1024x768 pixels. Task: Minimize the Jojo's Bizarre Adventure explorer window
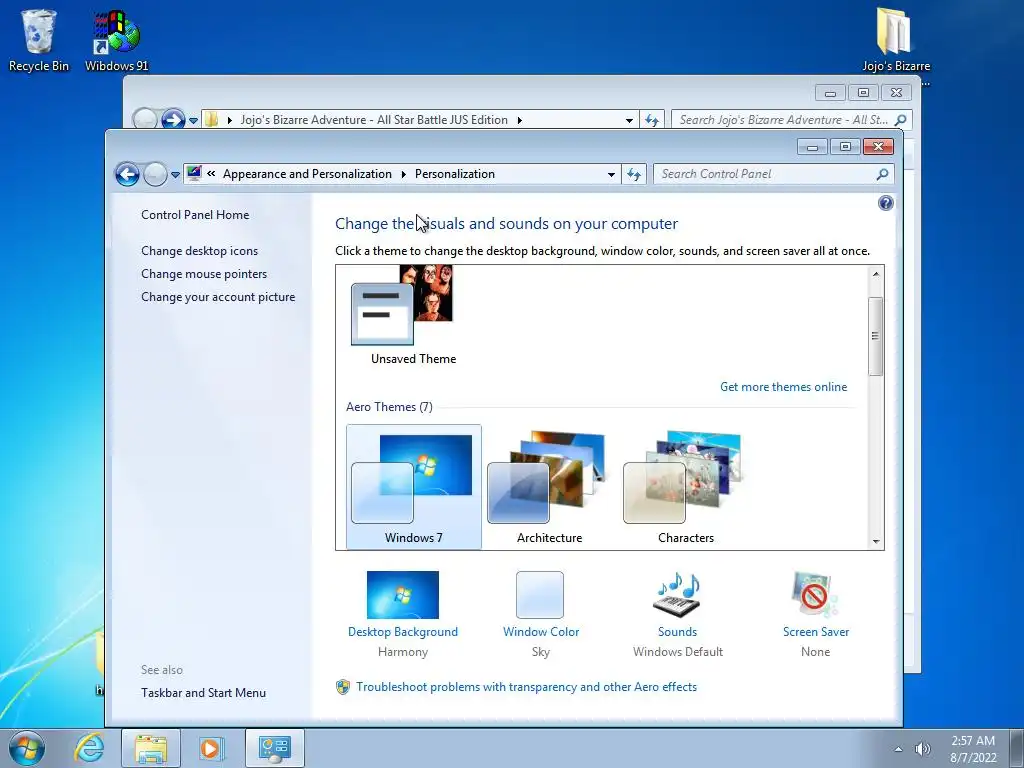(x=830, y=93)
